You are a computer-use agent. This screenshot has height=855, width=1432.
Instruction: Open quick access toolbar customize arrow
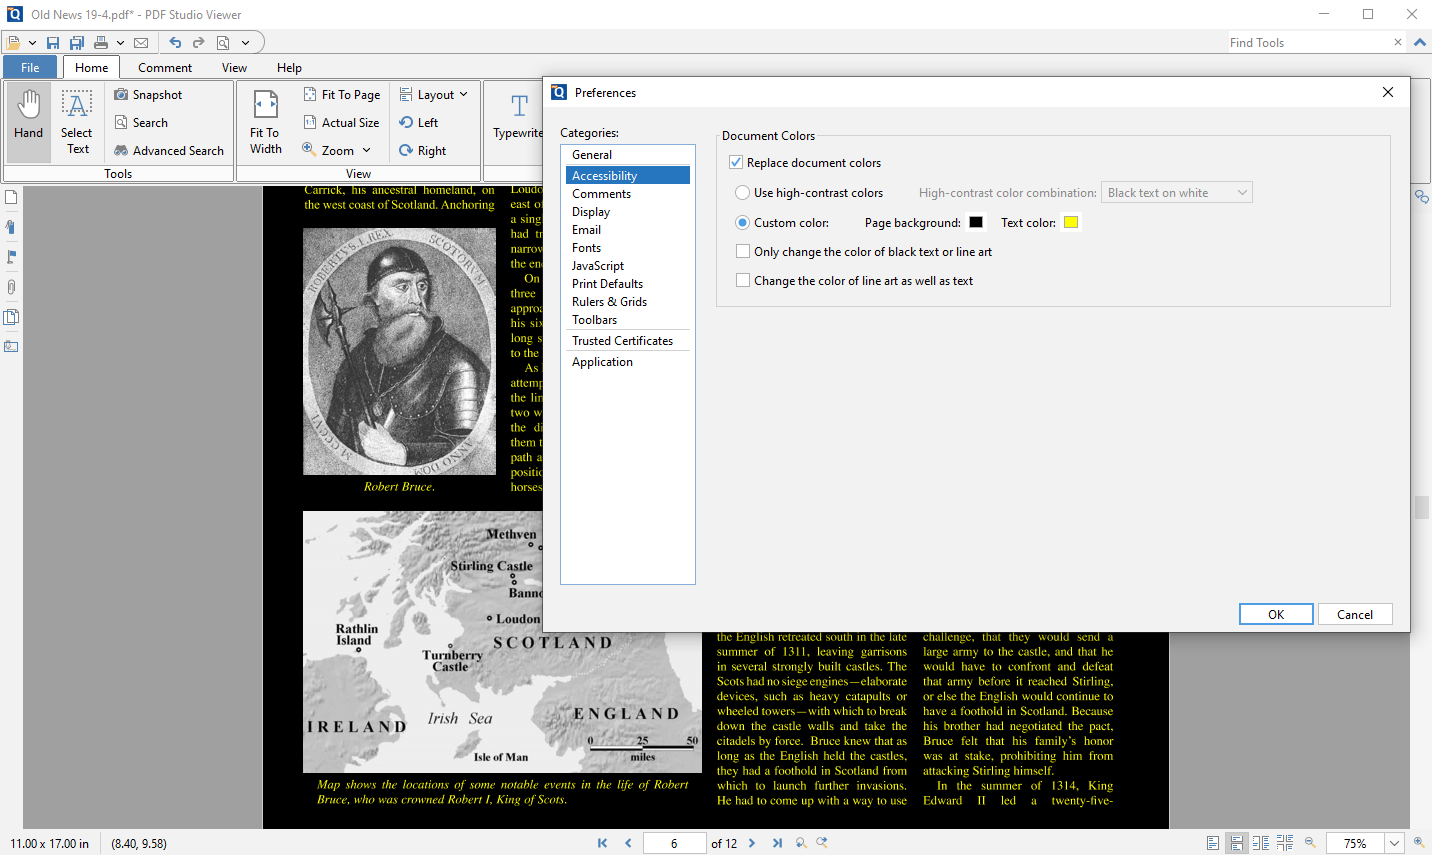(245, 43)
